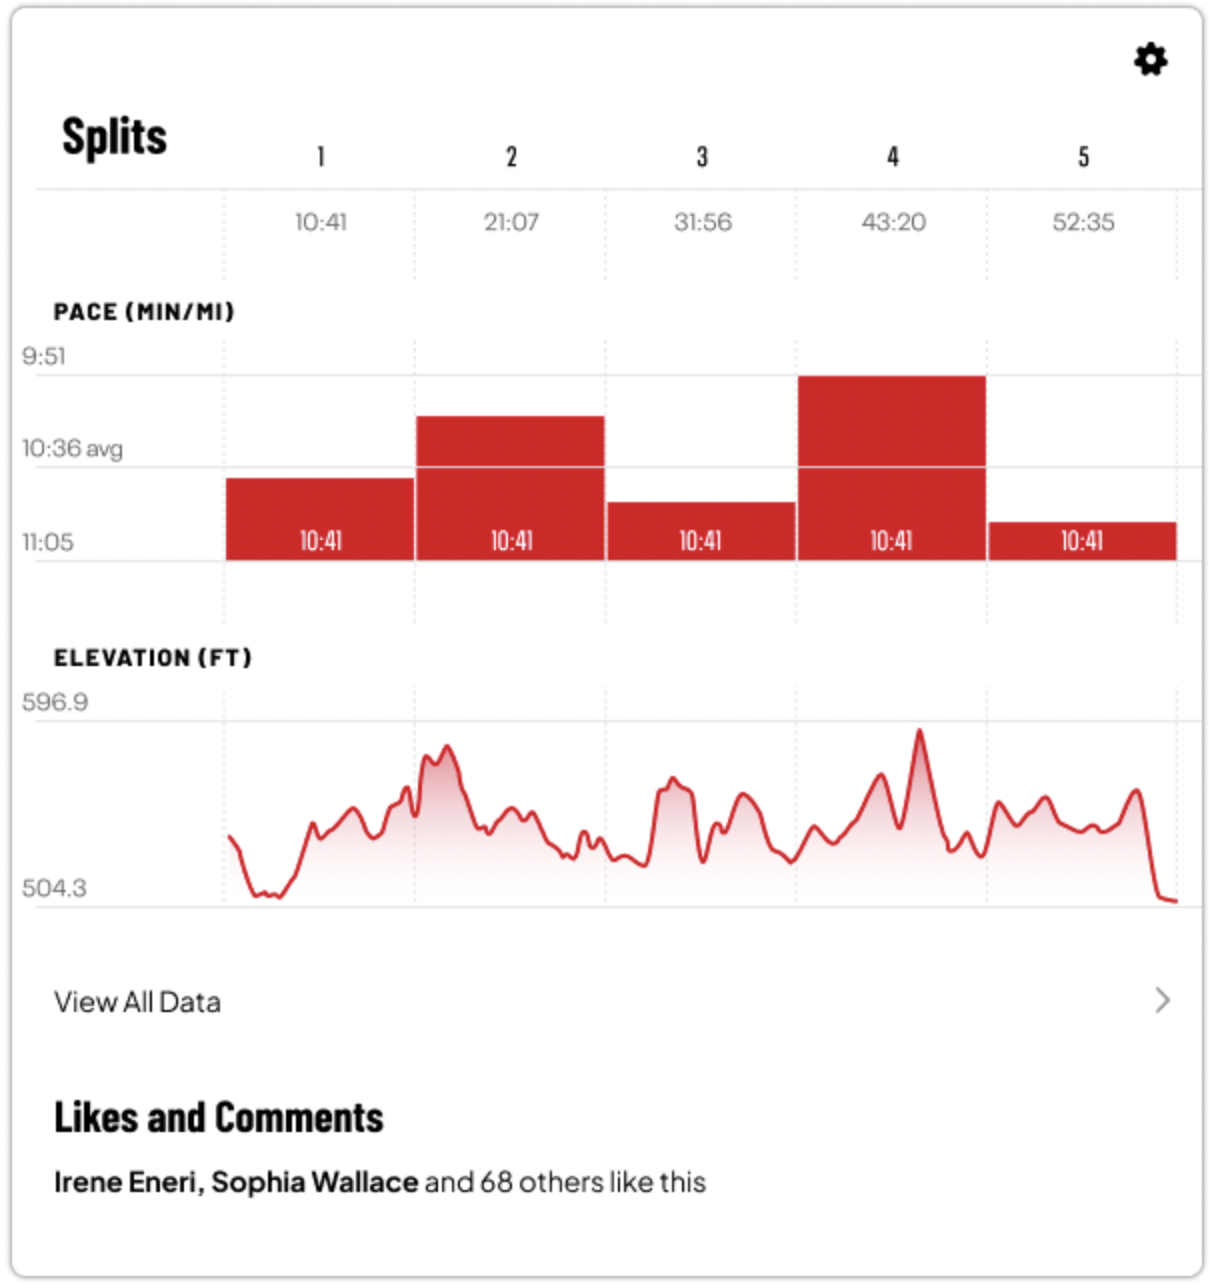
Task: Click the second split pace bar
Action: [x=510, y=488]
